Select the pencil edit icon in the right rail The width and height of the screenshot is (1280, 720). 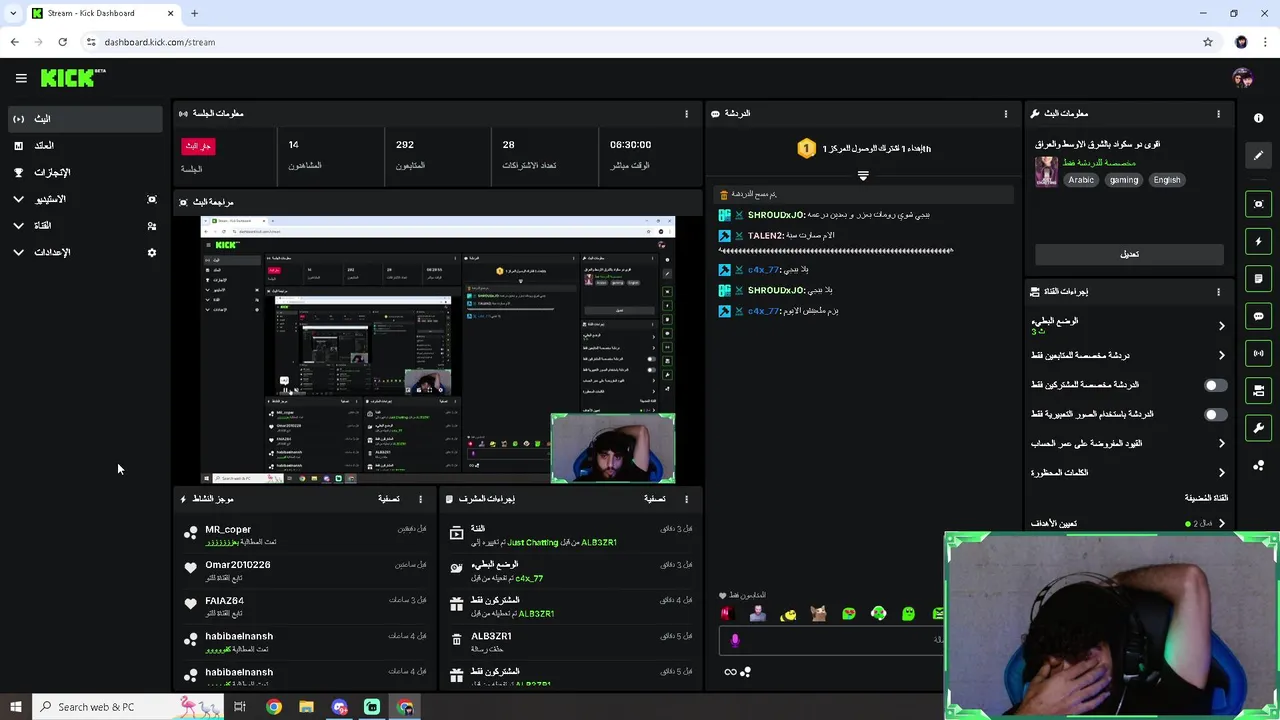(1258, 155)
